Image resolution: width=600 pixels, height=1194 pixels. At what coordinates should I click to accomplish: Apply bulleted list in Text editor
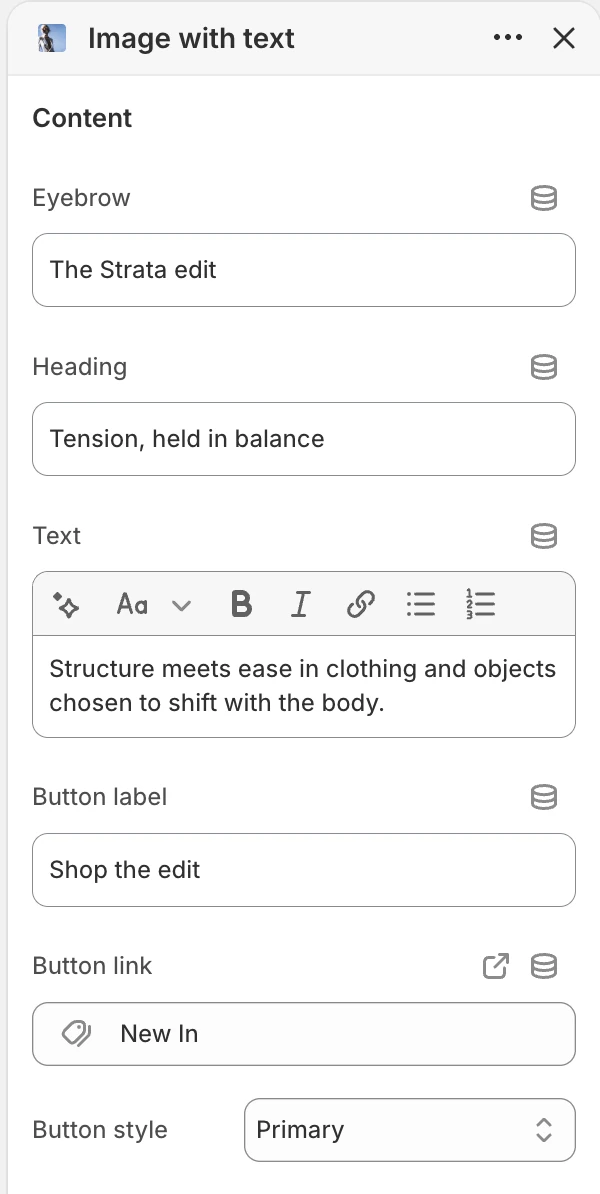[x=420, y=605]
